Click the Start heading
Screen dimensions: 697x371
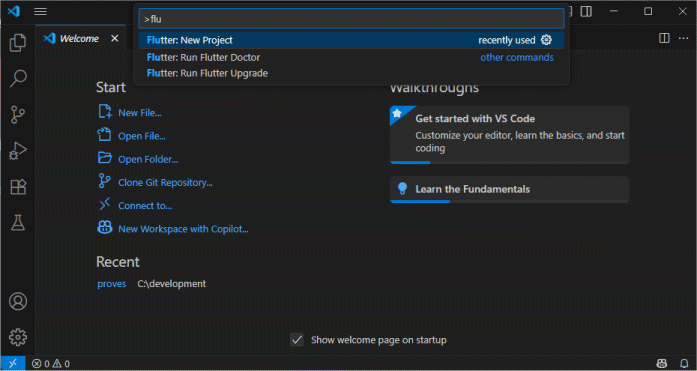(x=111, y=87)
